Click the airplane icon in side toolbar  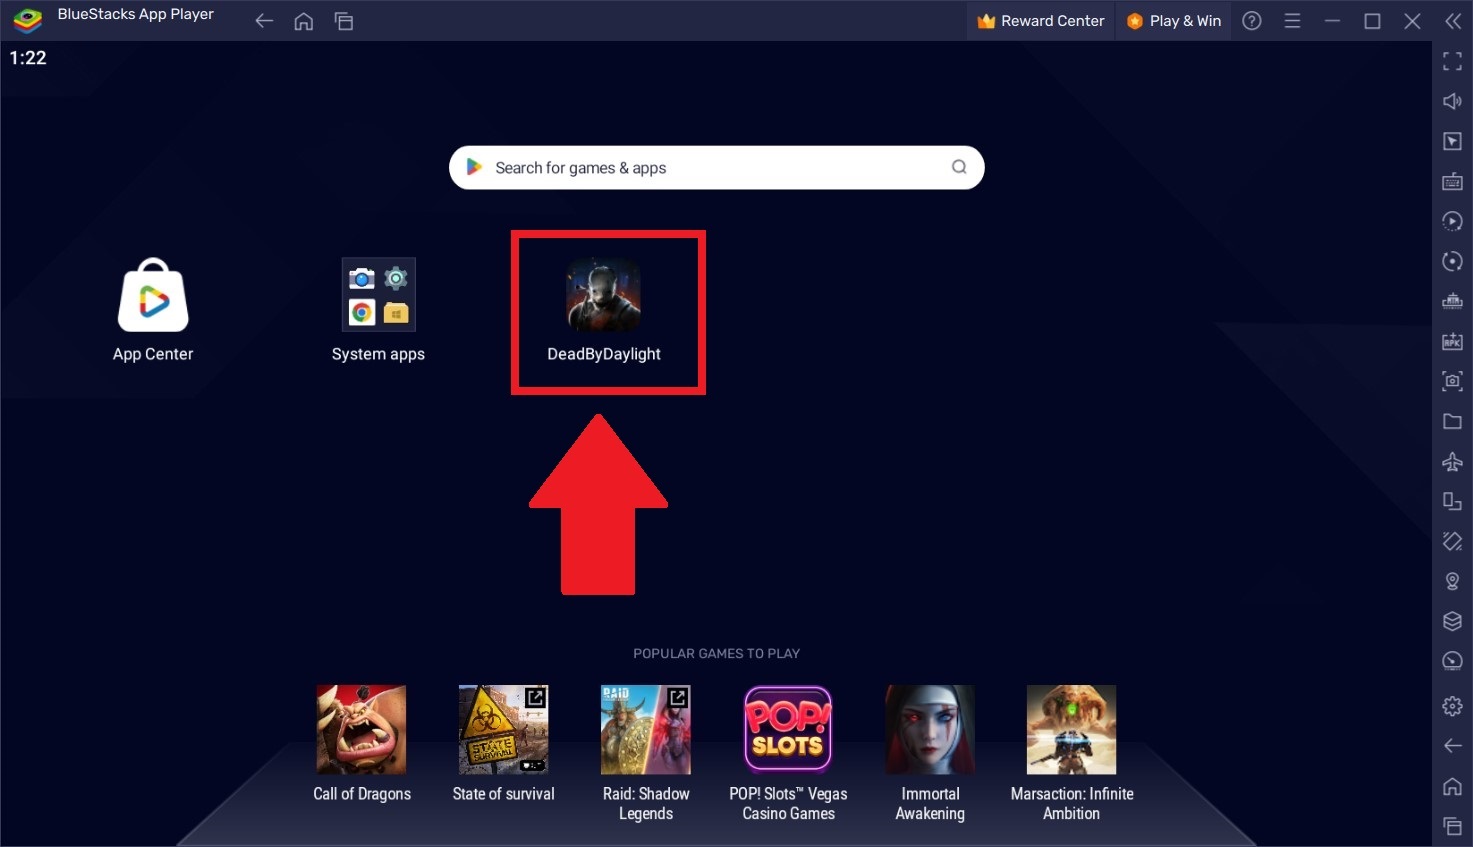point(1453,461)
